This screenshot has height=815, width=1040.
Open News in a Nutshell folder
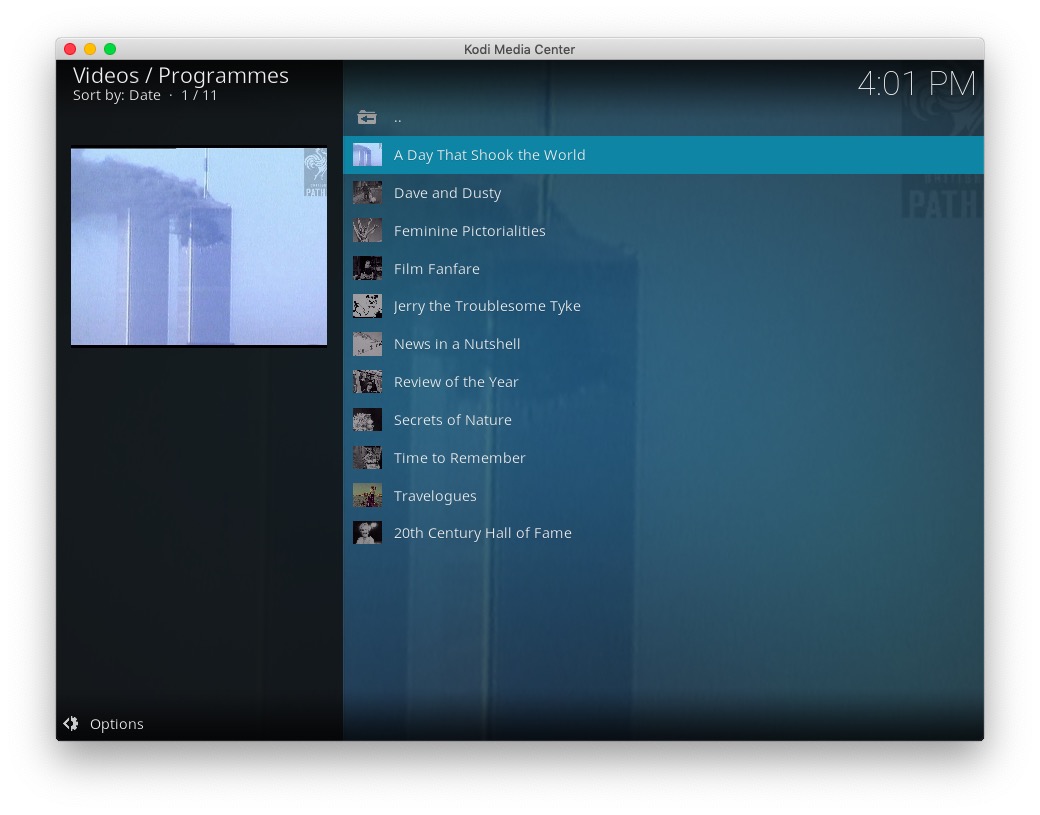pos(457,344)
